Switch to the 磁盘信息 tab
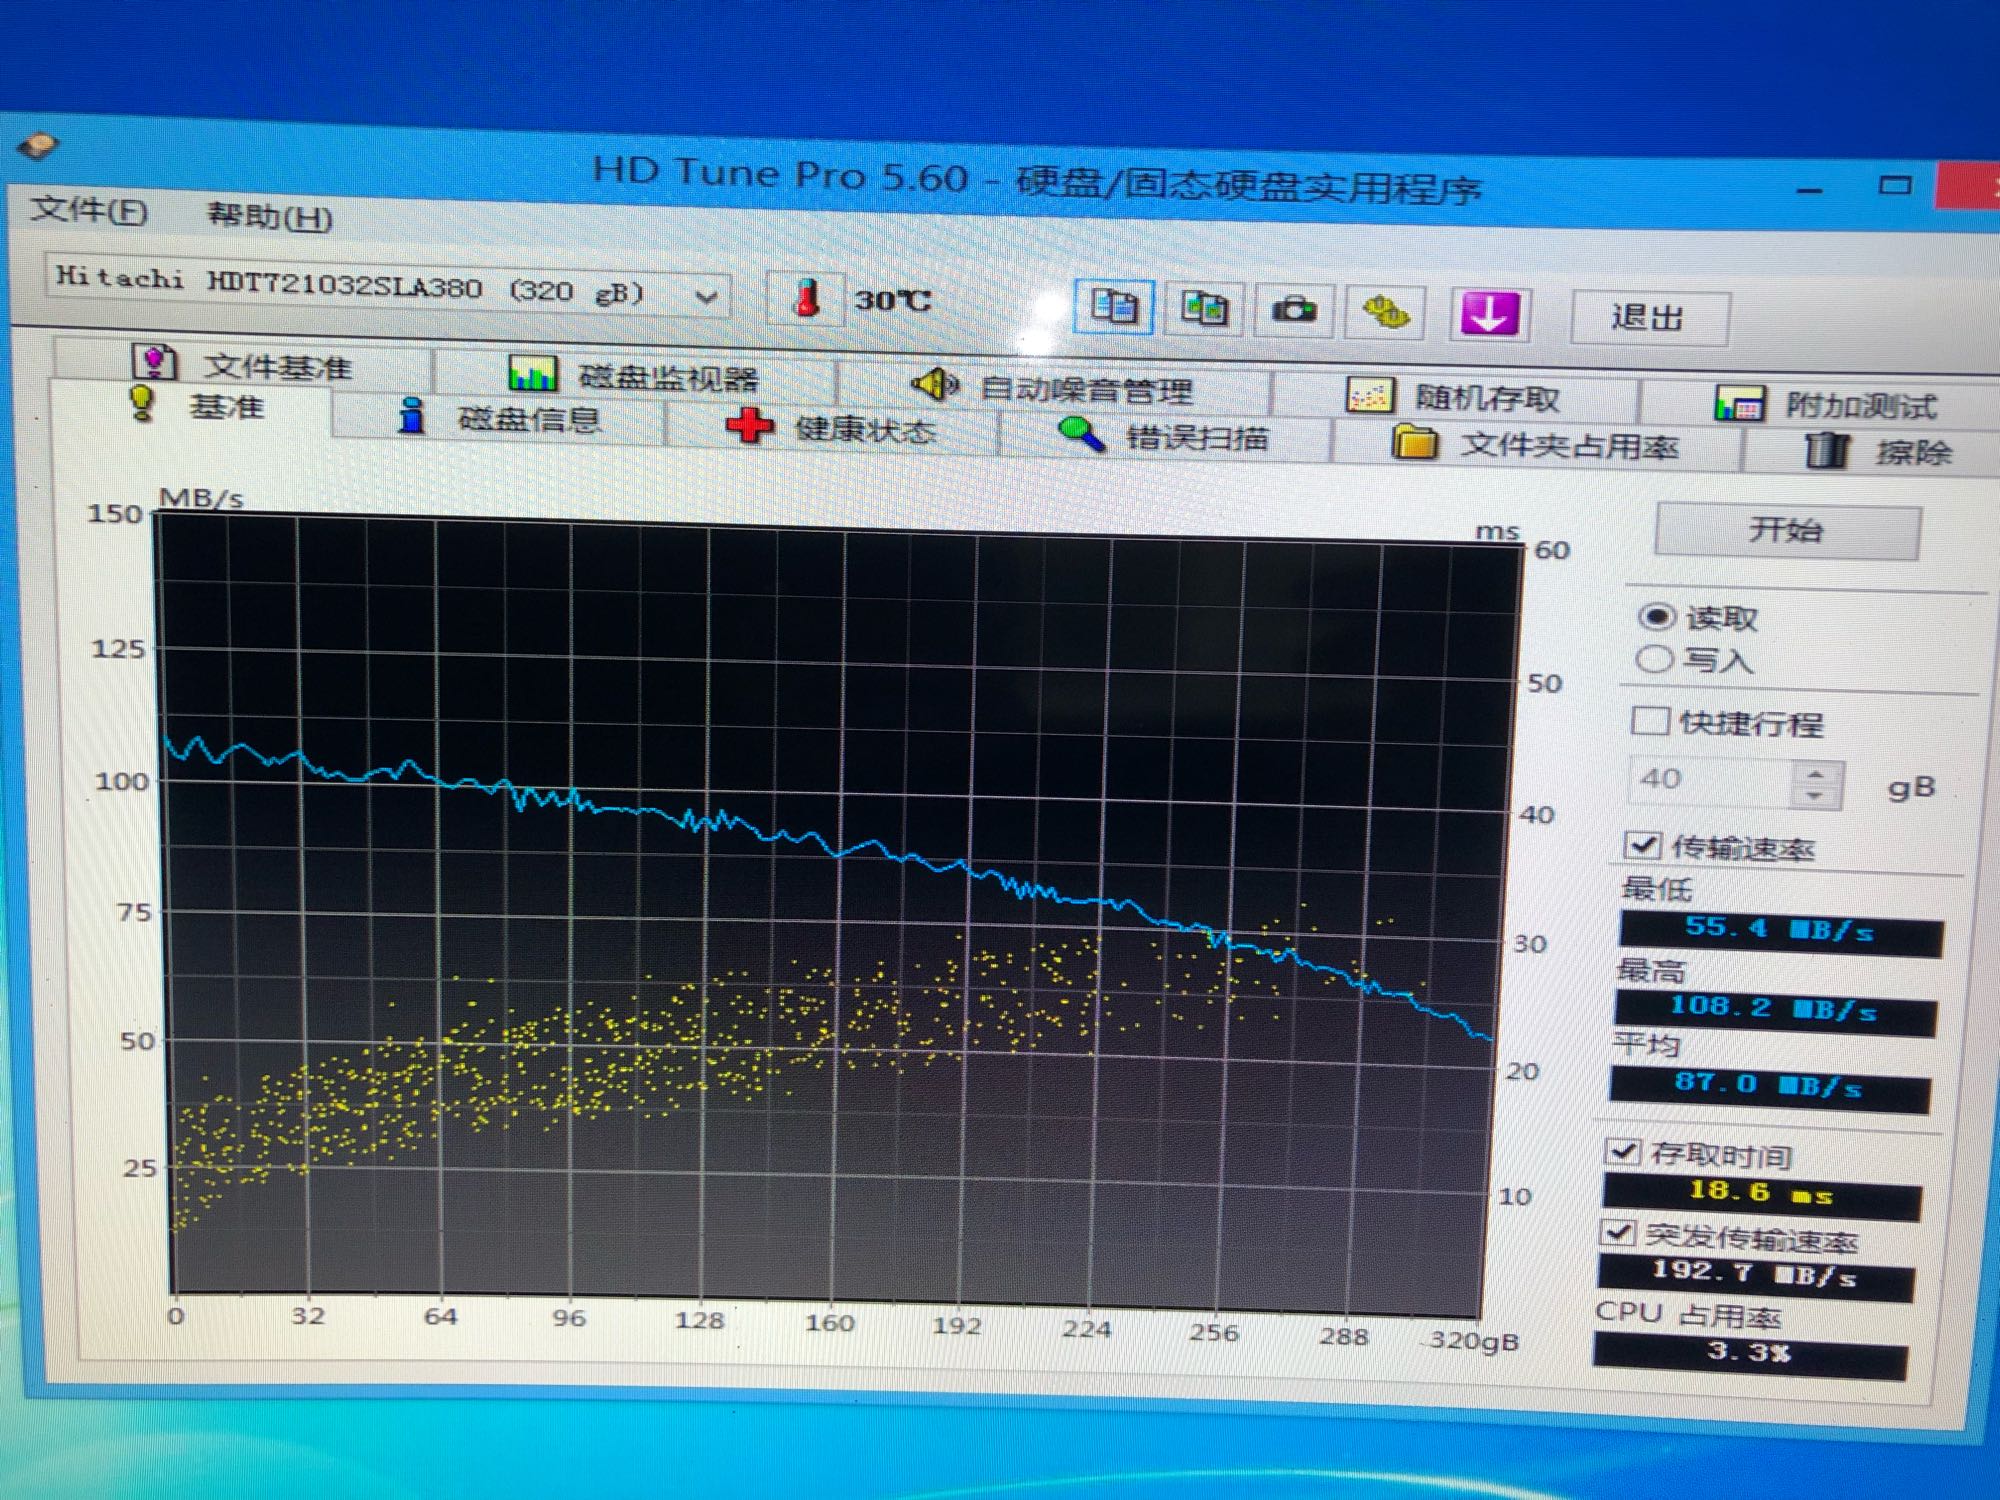Viewport: 2000px width, 1500px height. [498, 417]
